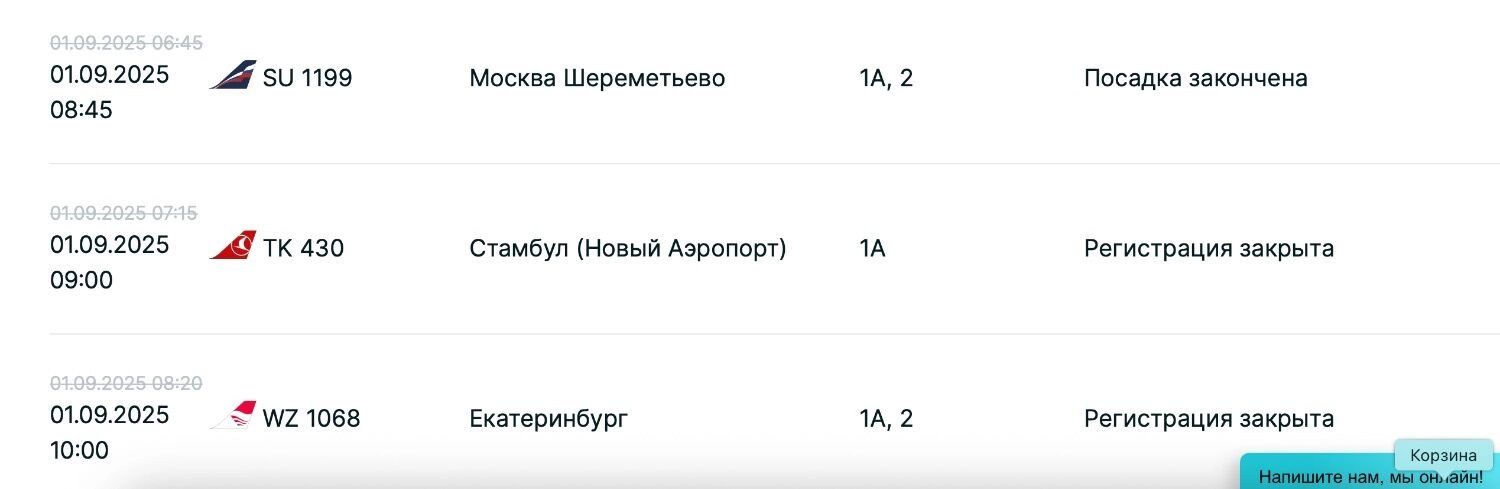Click new departure time 08:45

(81, 110)
